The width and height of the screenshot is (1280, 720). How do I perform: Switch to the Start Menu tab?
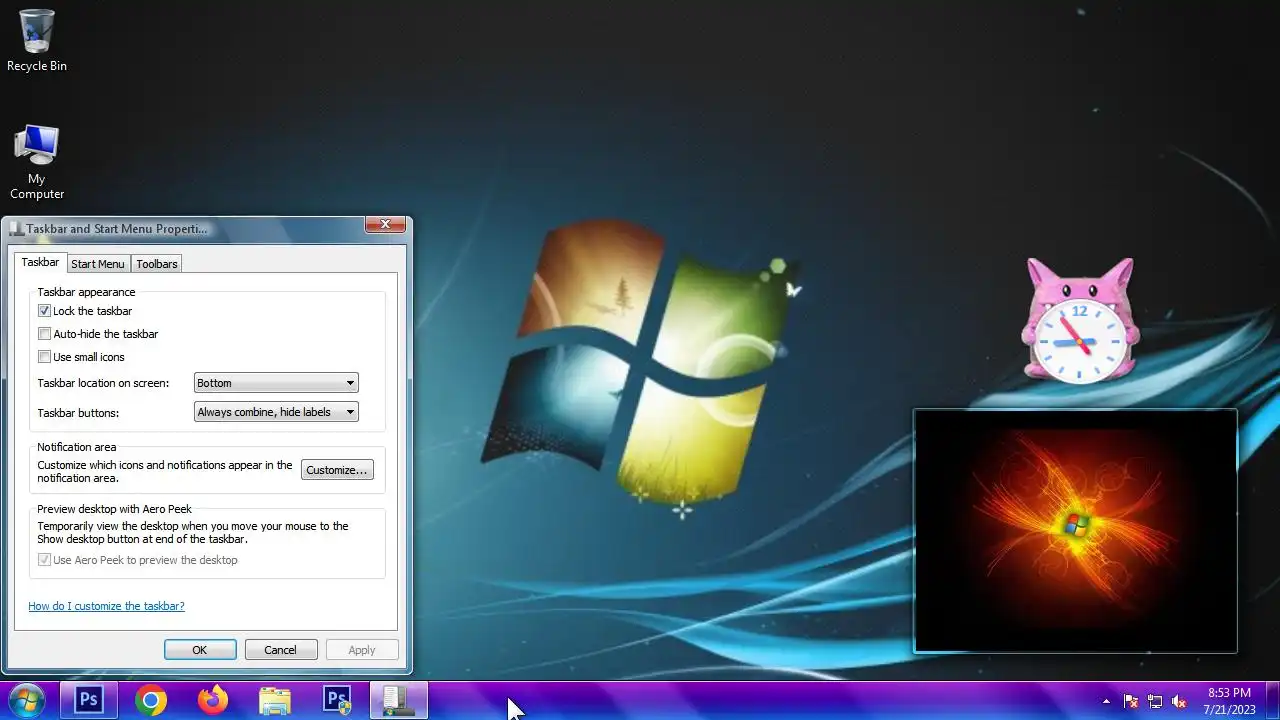pyautogui.click(x=98, y=264)
